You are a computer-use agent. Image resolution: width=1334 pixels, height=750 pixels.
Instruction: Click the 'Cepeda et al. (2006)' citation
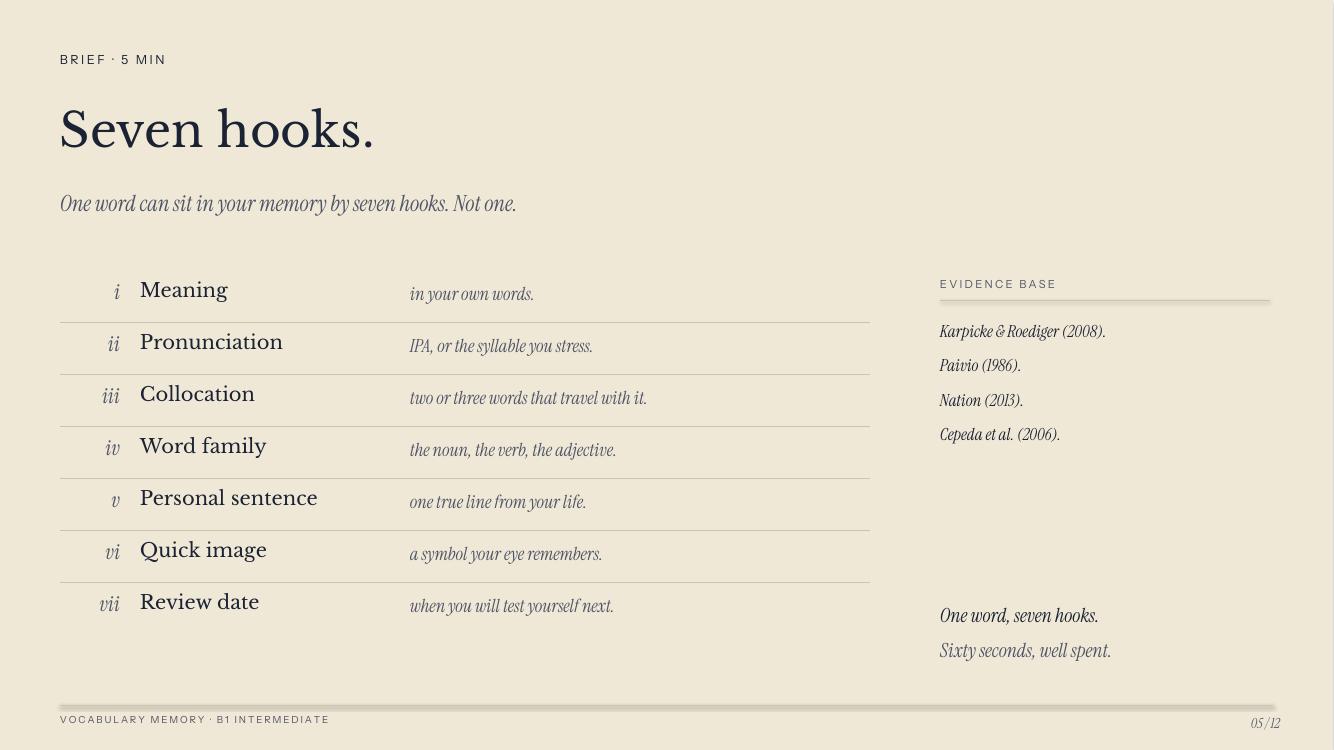click(x=1000, y=435)
